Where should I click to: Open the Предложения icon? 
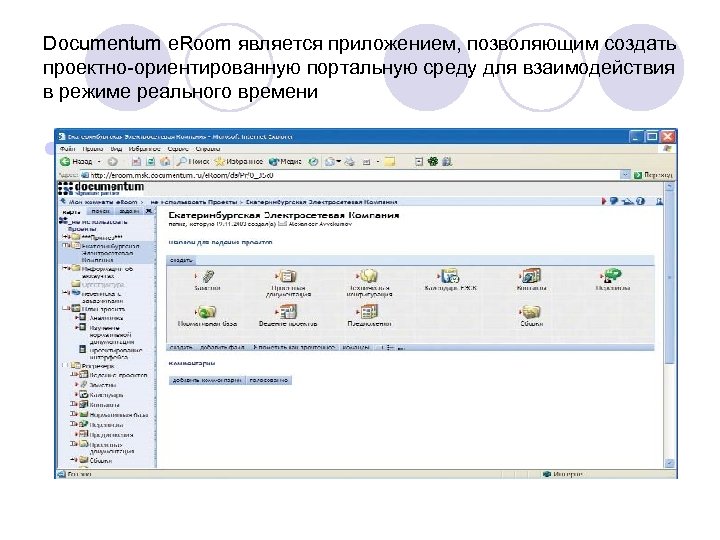pyautogui.click(x=369, y=312)
